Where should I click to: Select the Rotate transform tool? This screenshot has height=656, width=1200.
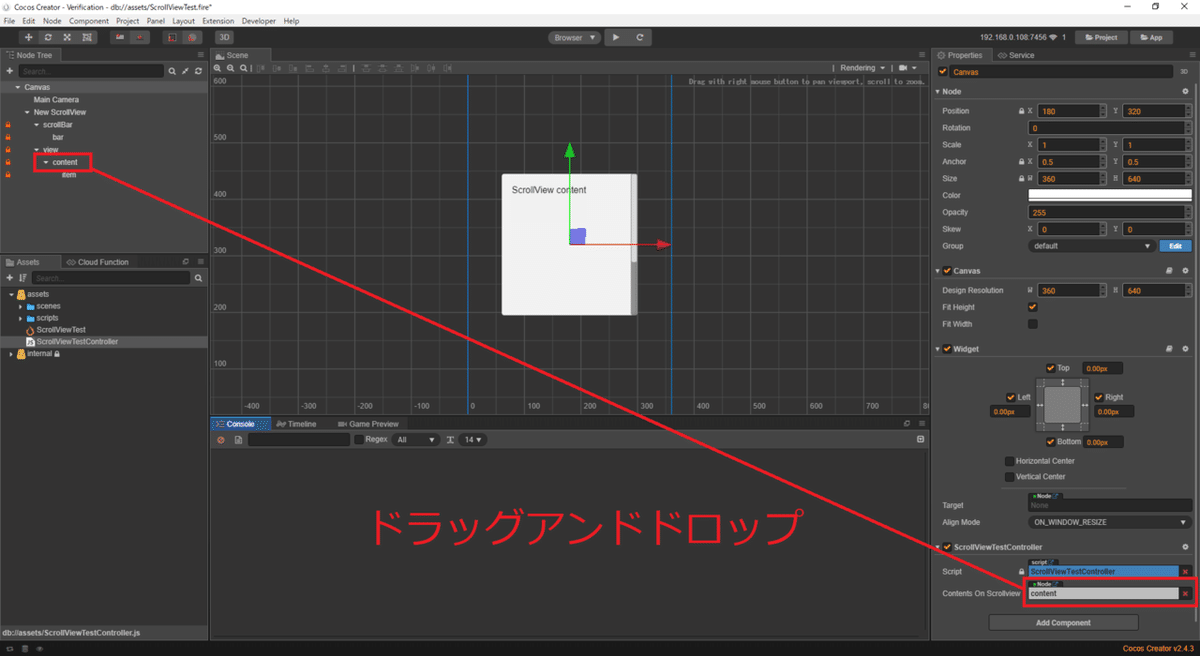pos(48,37)
